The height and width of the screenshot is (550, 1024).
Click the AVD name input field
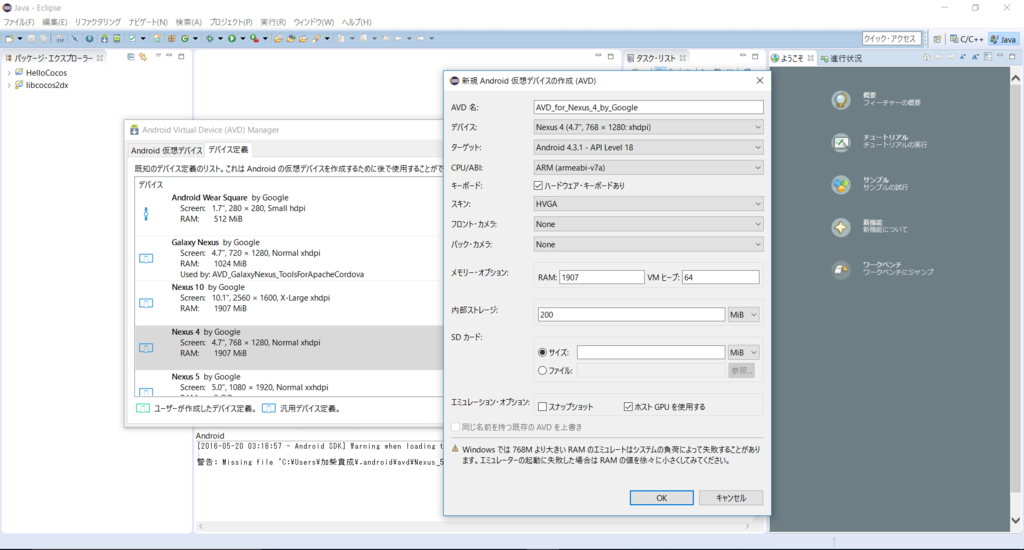[x=648, y=107]
